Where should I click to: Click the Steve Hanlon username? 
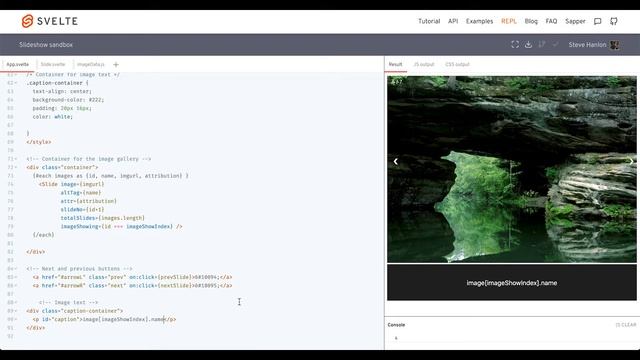click(x=587, y=45)
